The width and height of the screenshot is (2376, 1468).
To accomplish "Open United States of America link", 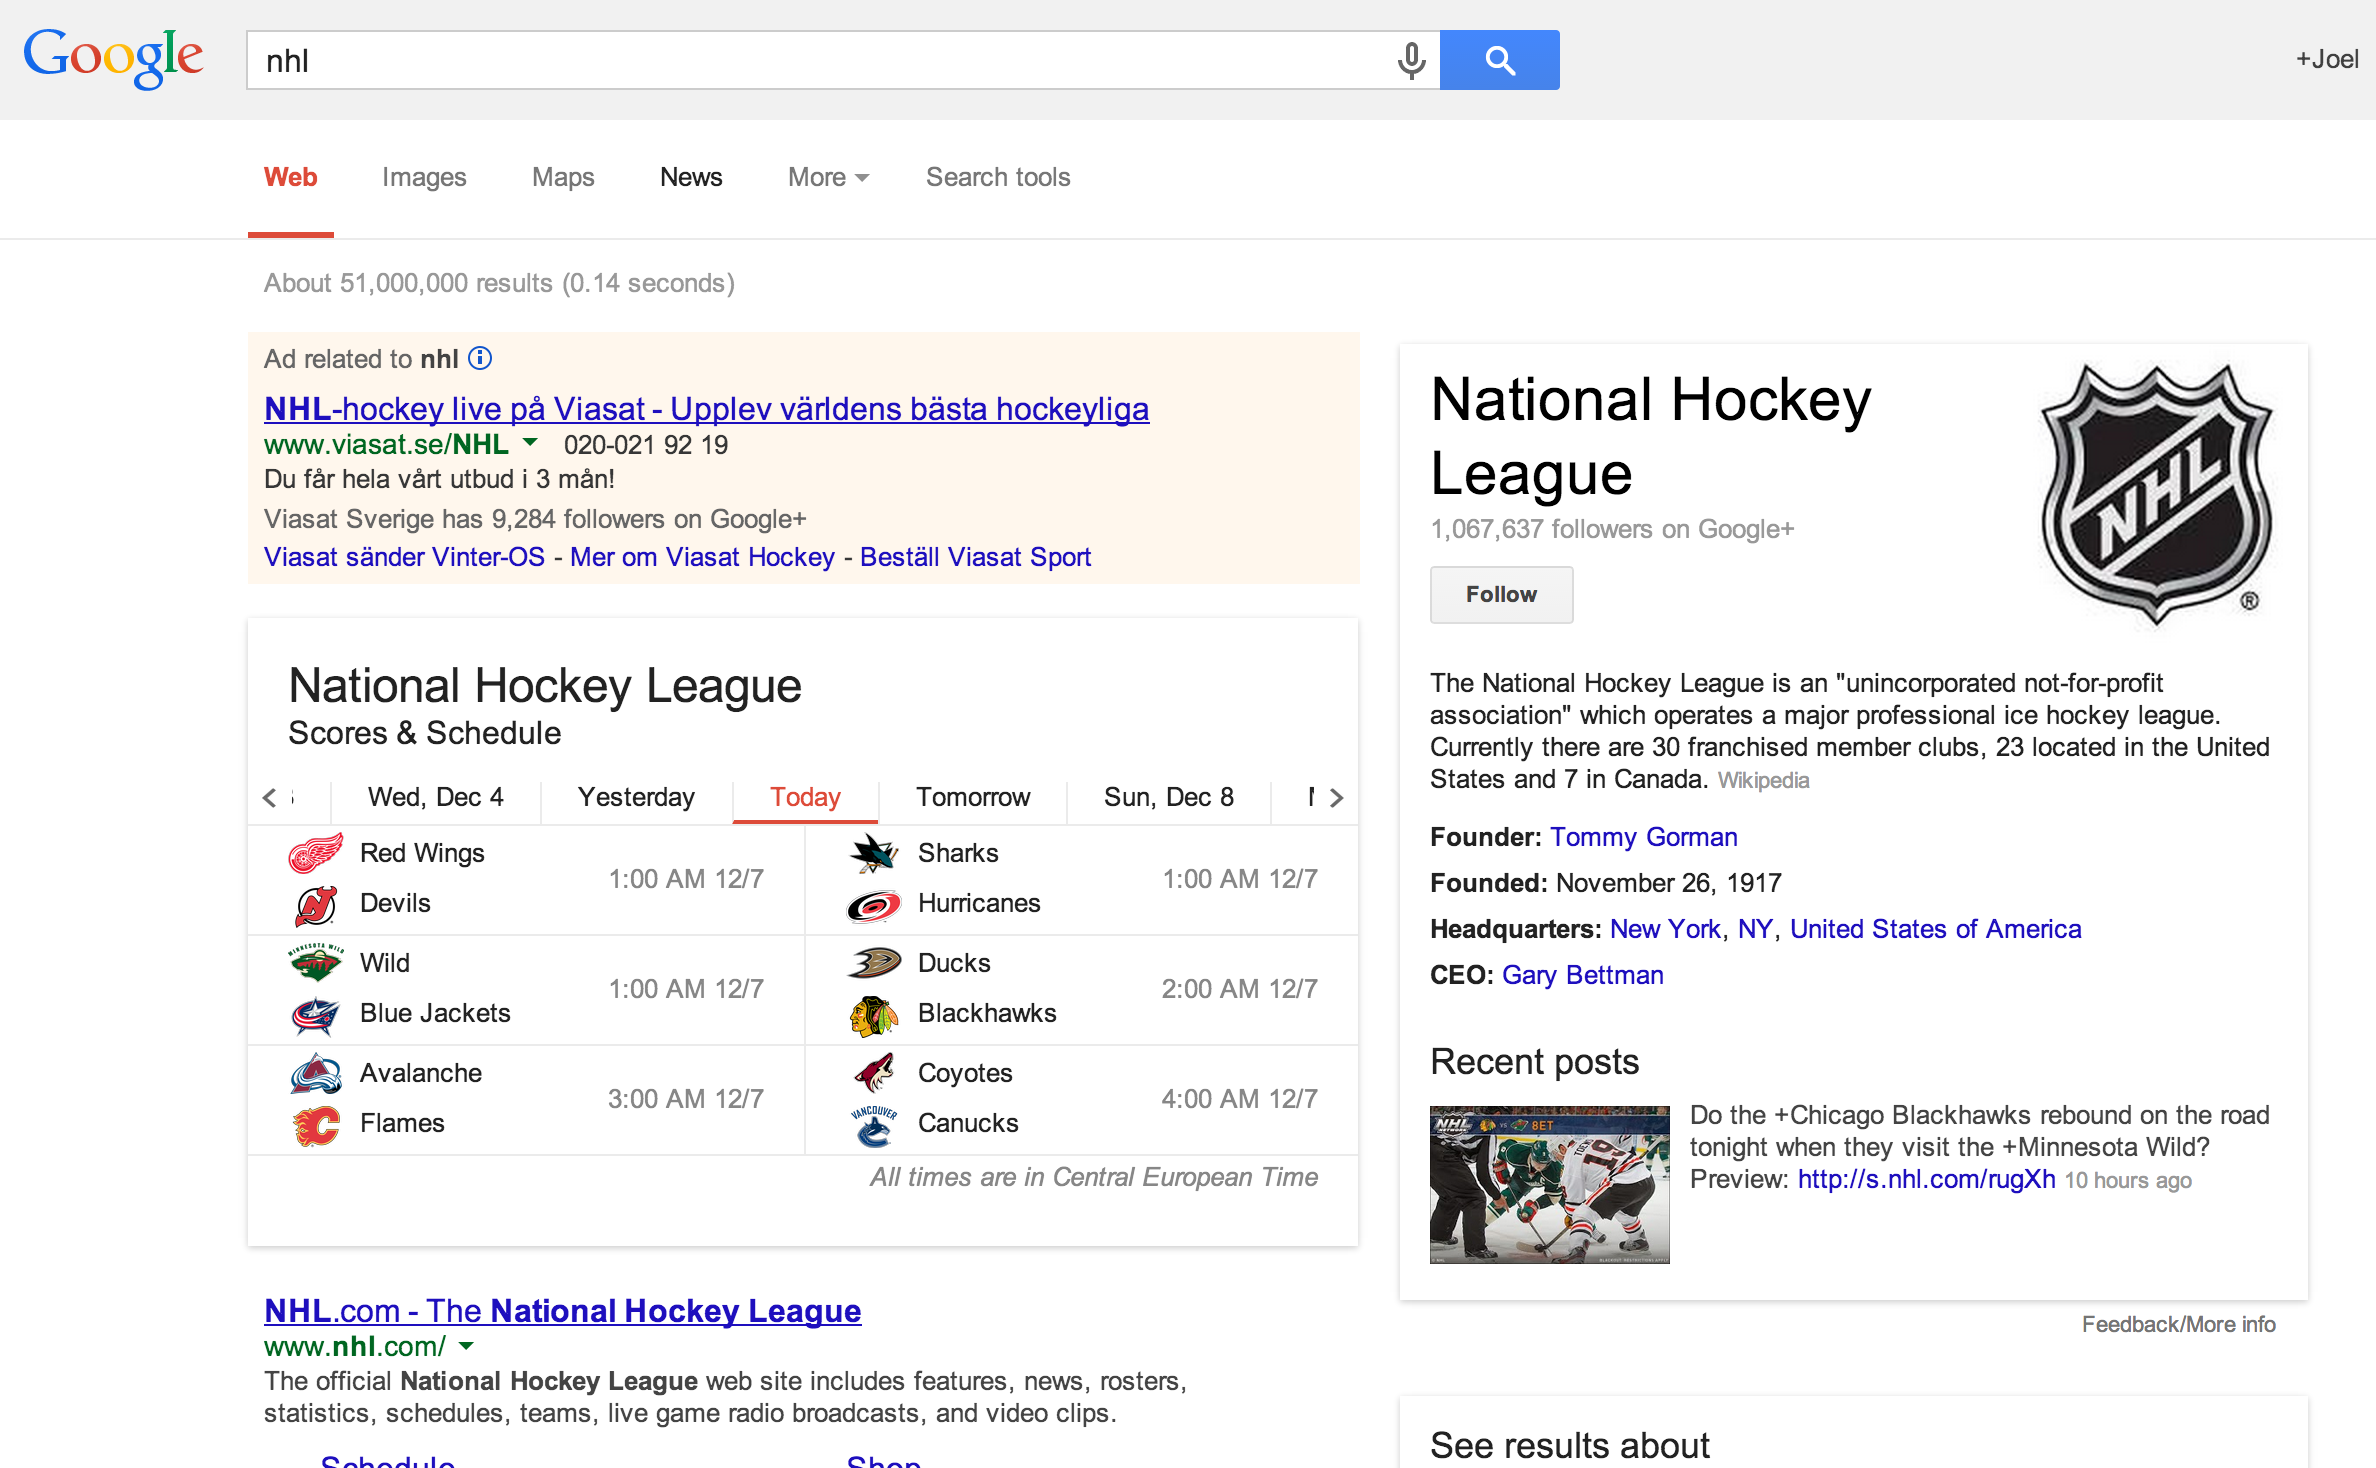I will click(1935, 929).
